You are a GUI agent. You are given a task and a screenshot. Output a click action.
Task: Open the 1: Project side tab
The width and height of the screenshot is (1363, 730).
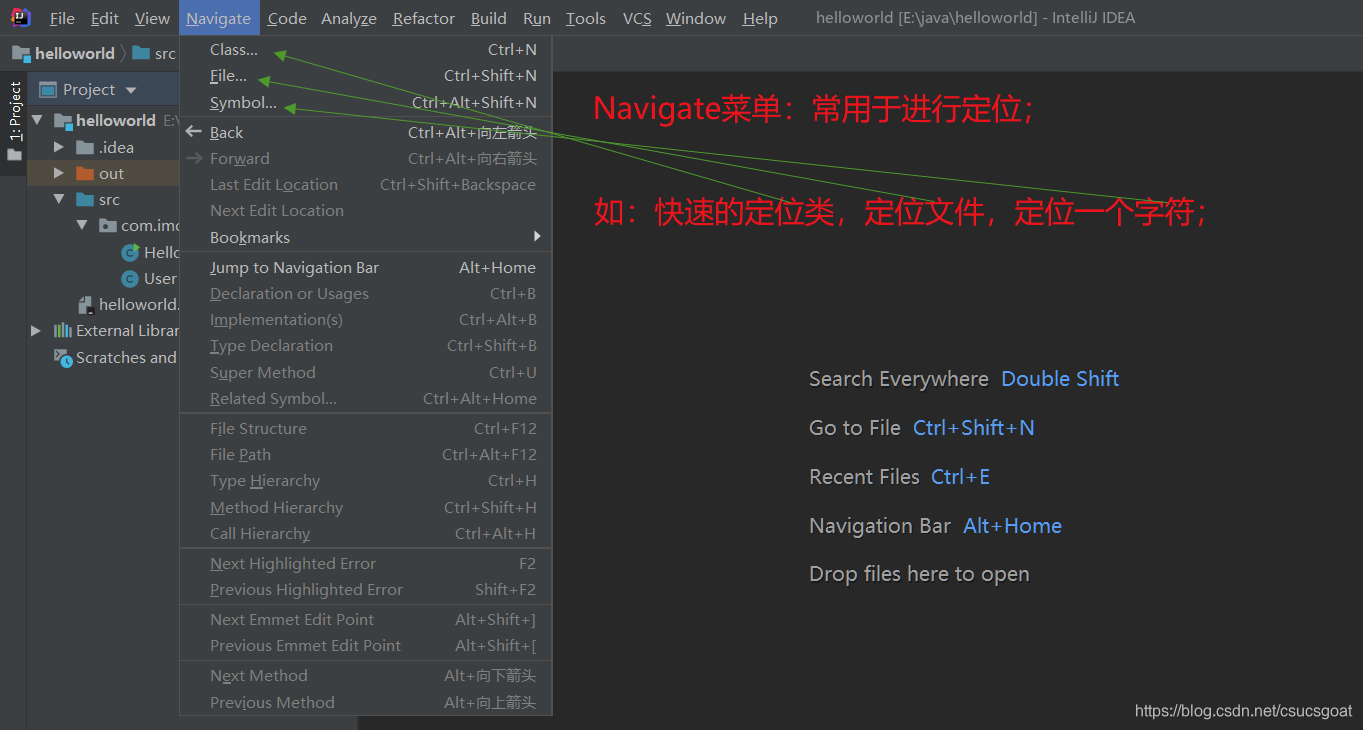pyautogui.click(x=14, y=122)
